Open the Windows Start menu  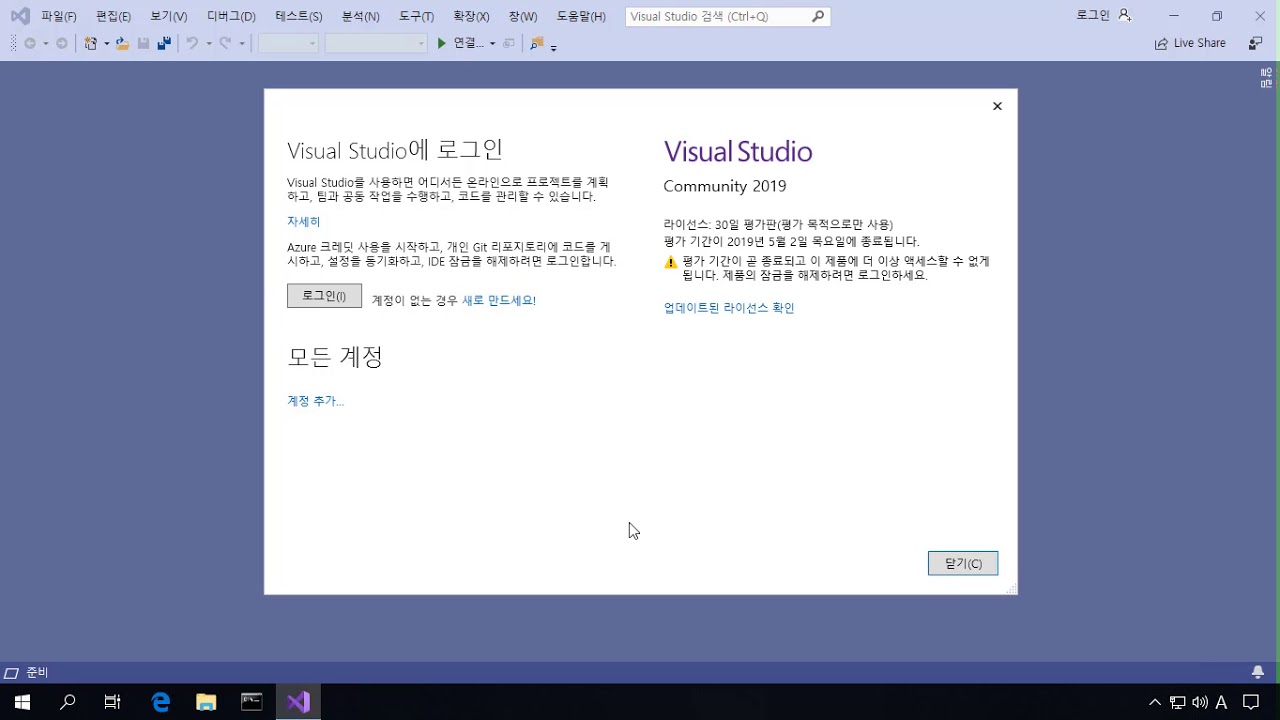(22, 702)
